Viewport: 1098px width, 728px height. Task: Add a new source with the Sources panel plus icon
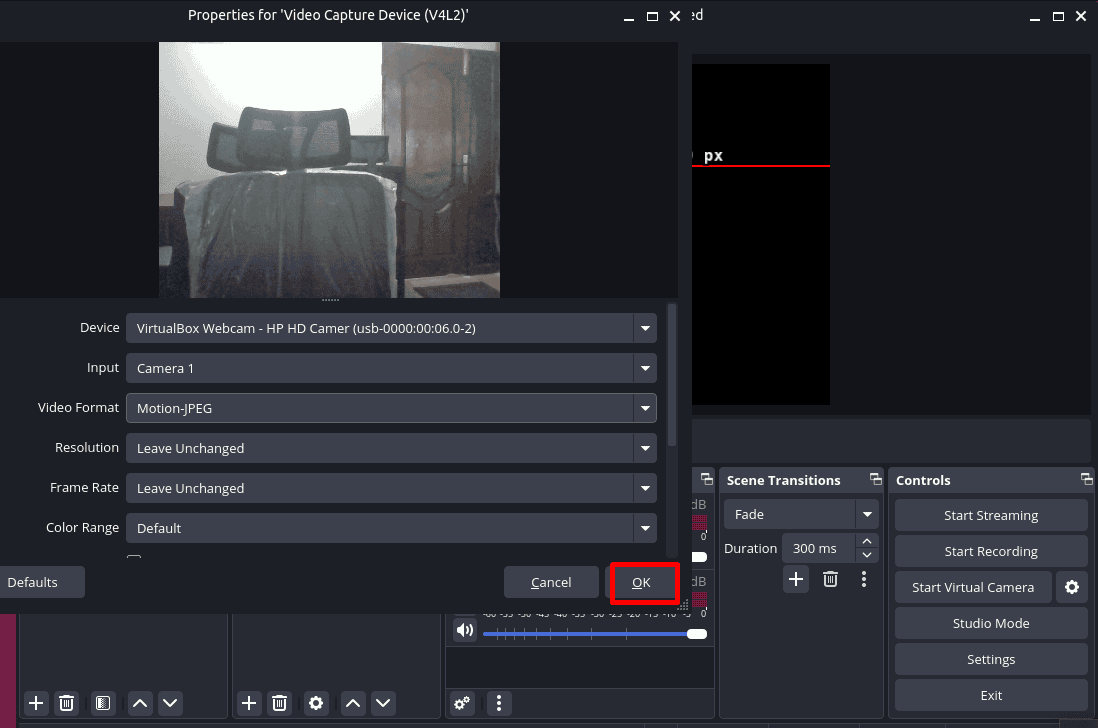coord(249,703)
